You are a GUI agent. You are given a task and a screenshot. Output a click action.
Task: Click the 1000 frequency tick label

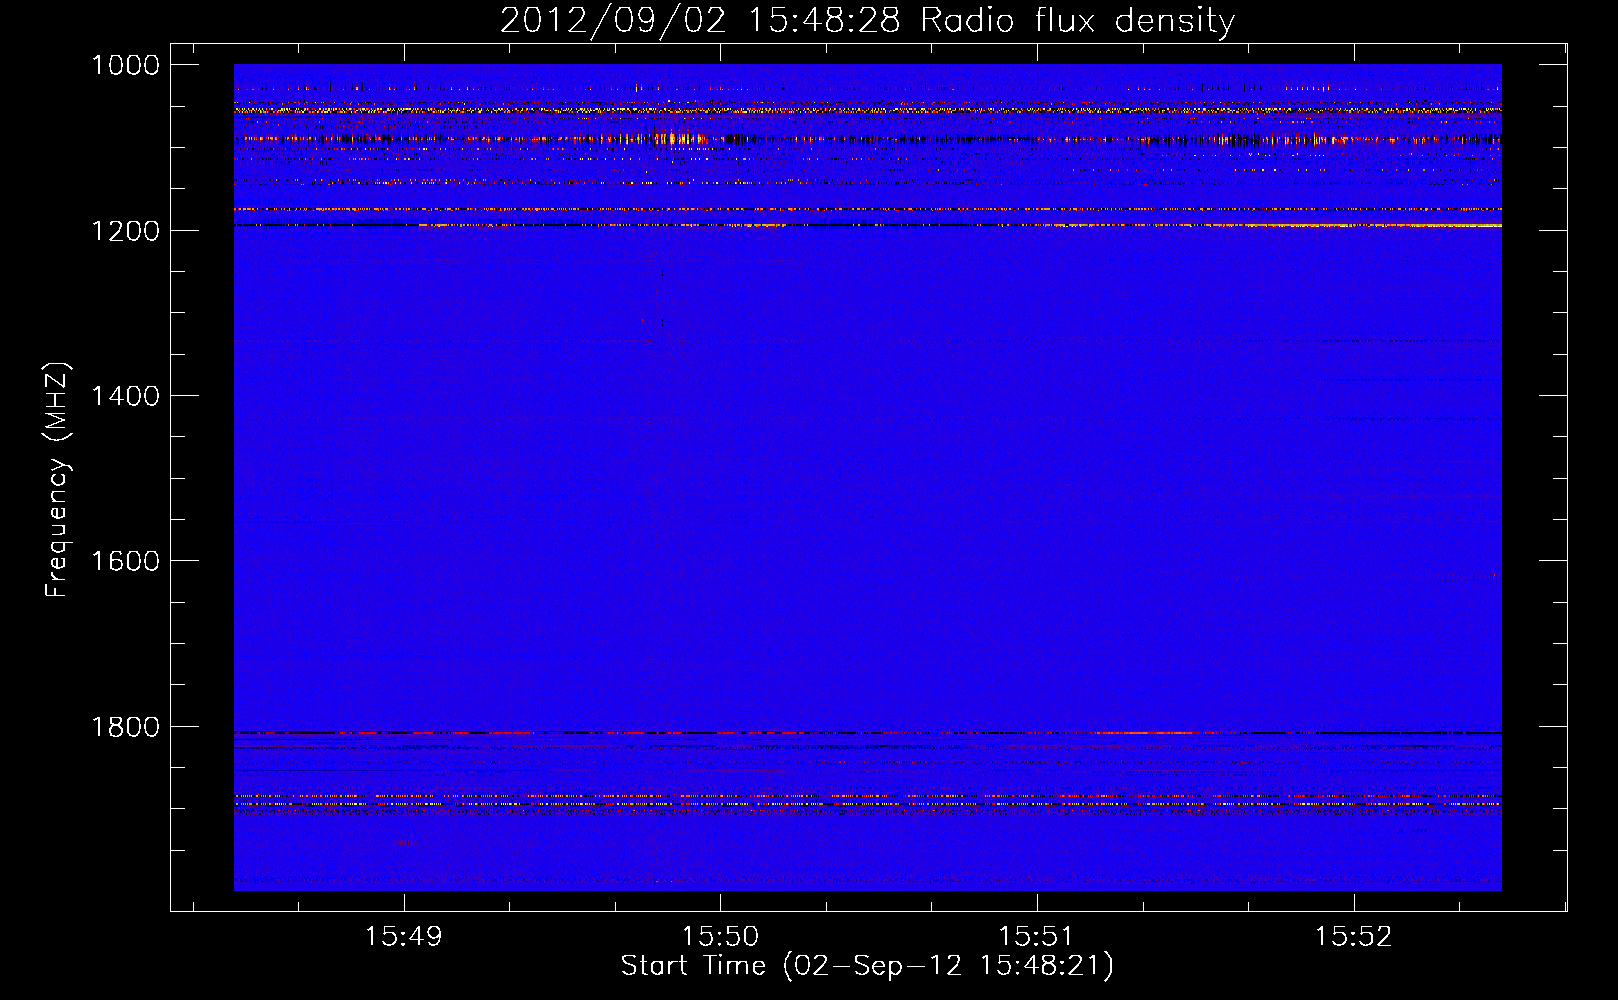[125, 65]
